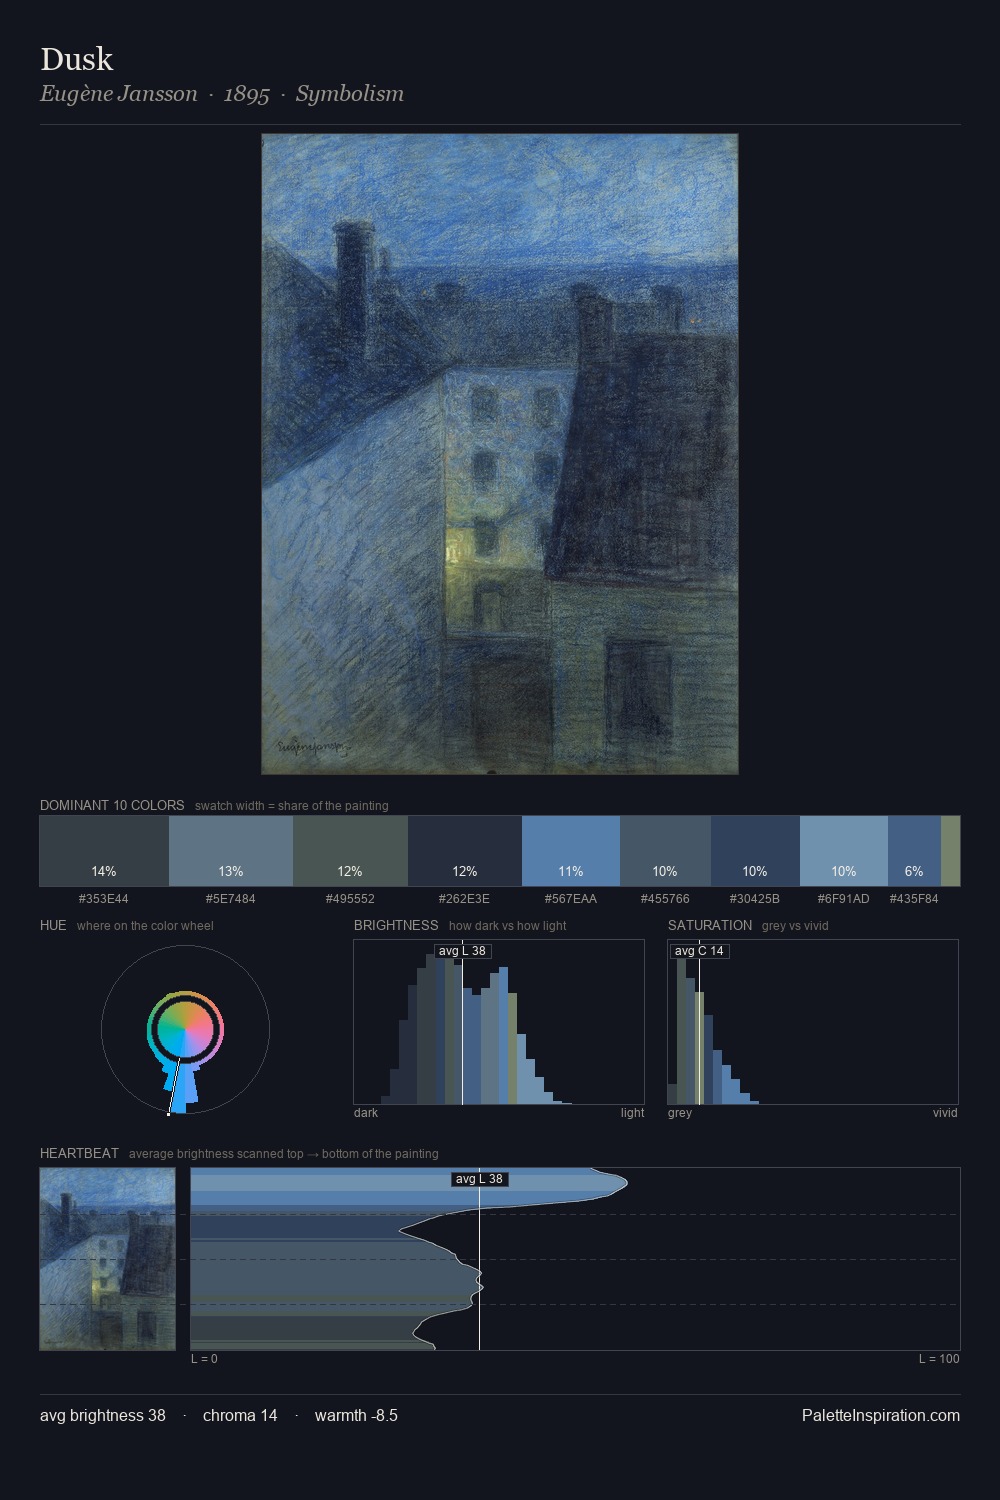The image size is (1000, 1500).
Task: Choose the dark navy #262E3E swatch
Action: 465,851
